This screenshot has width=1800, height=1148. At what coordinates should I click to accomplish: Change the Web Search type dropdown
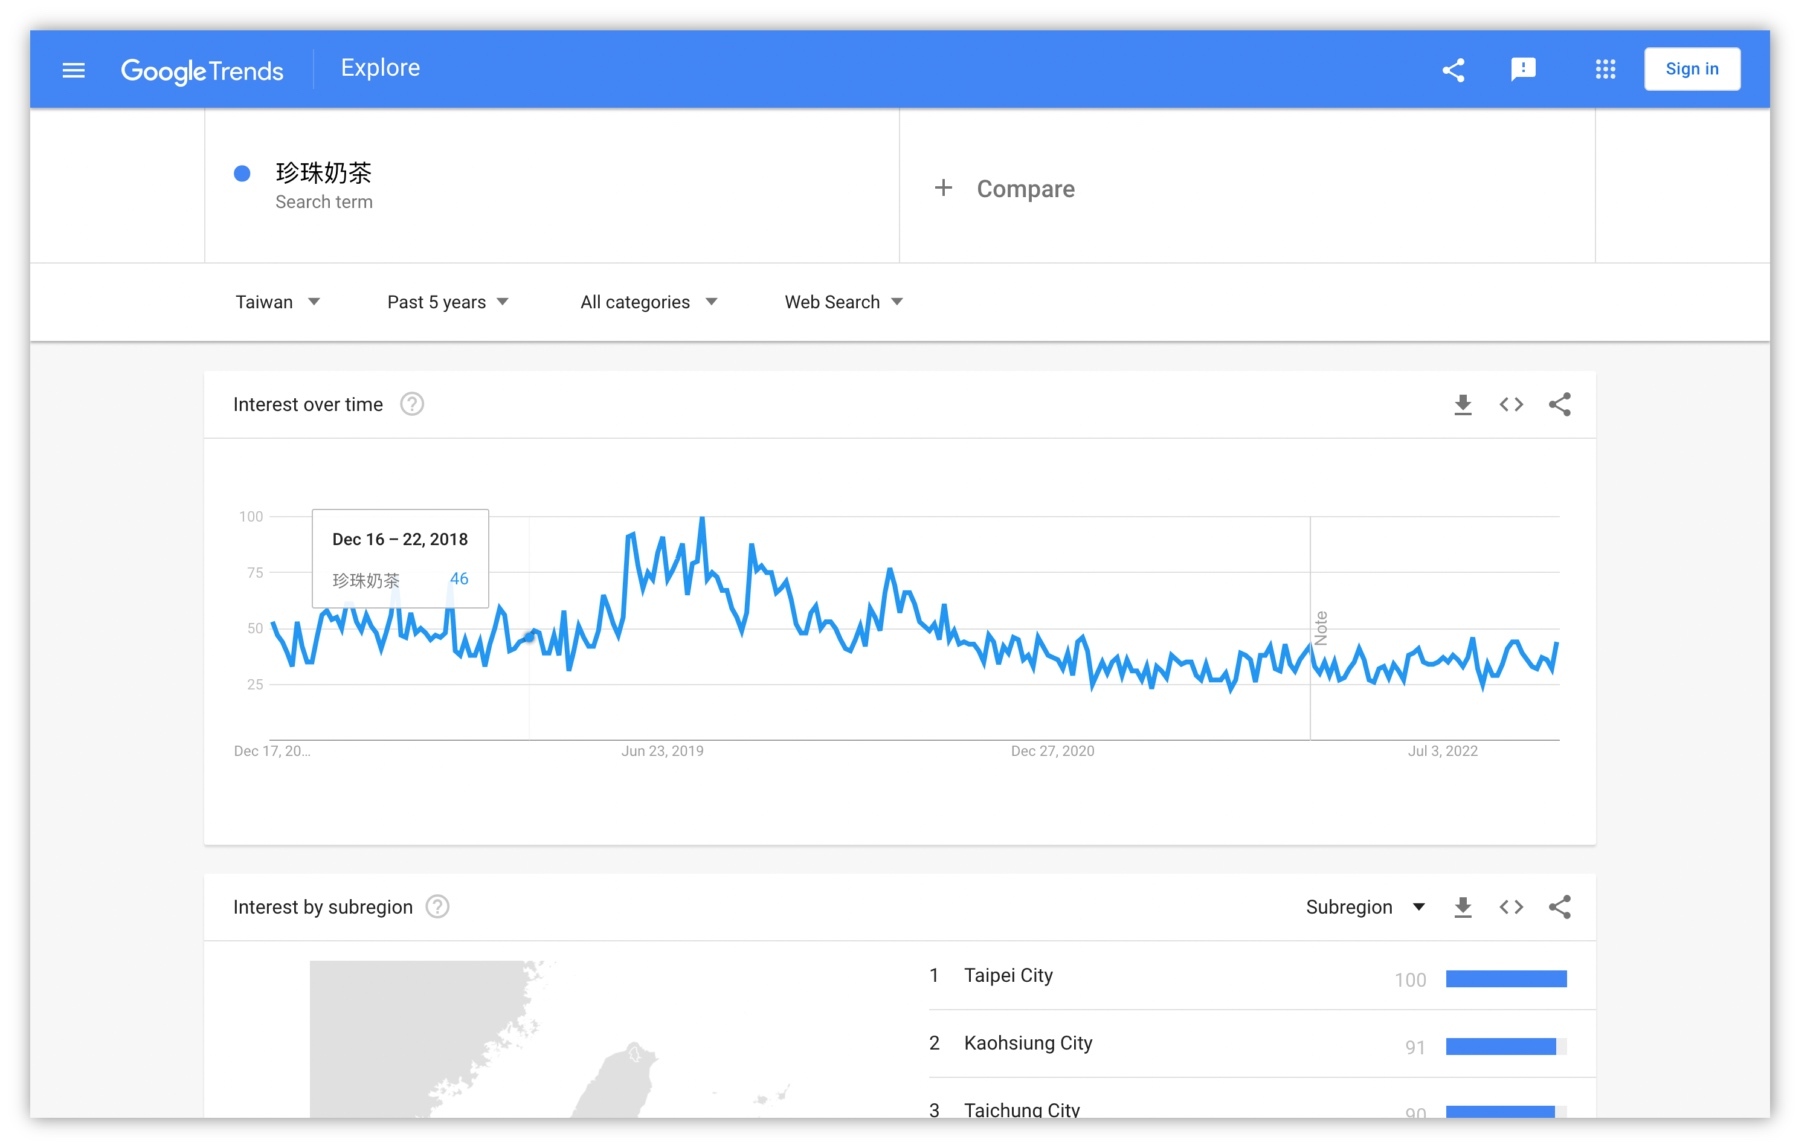pos(843,302)
